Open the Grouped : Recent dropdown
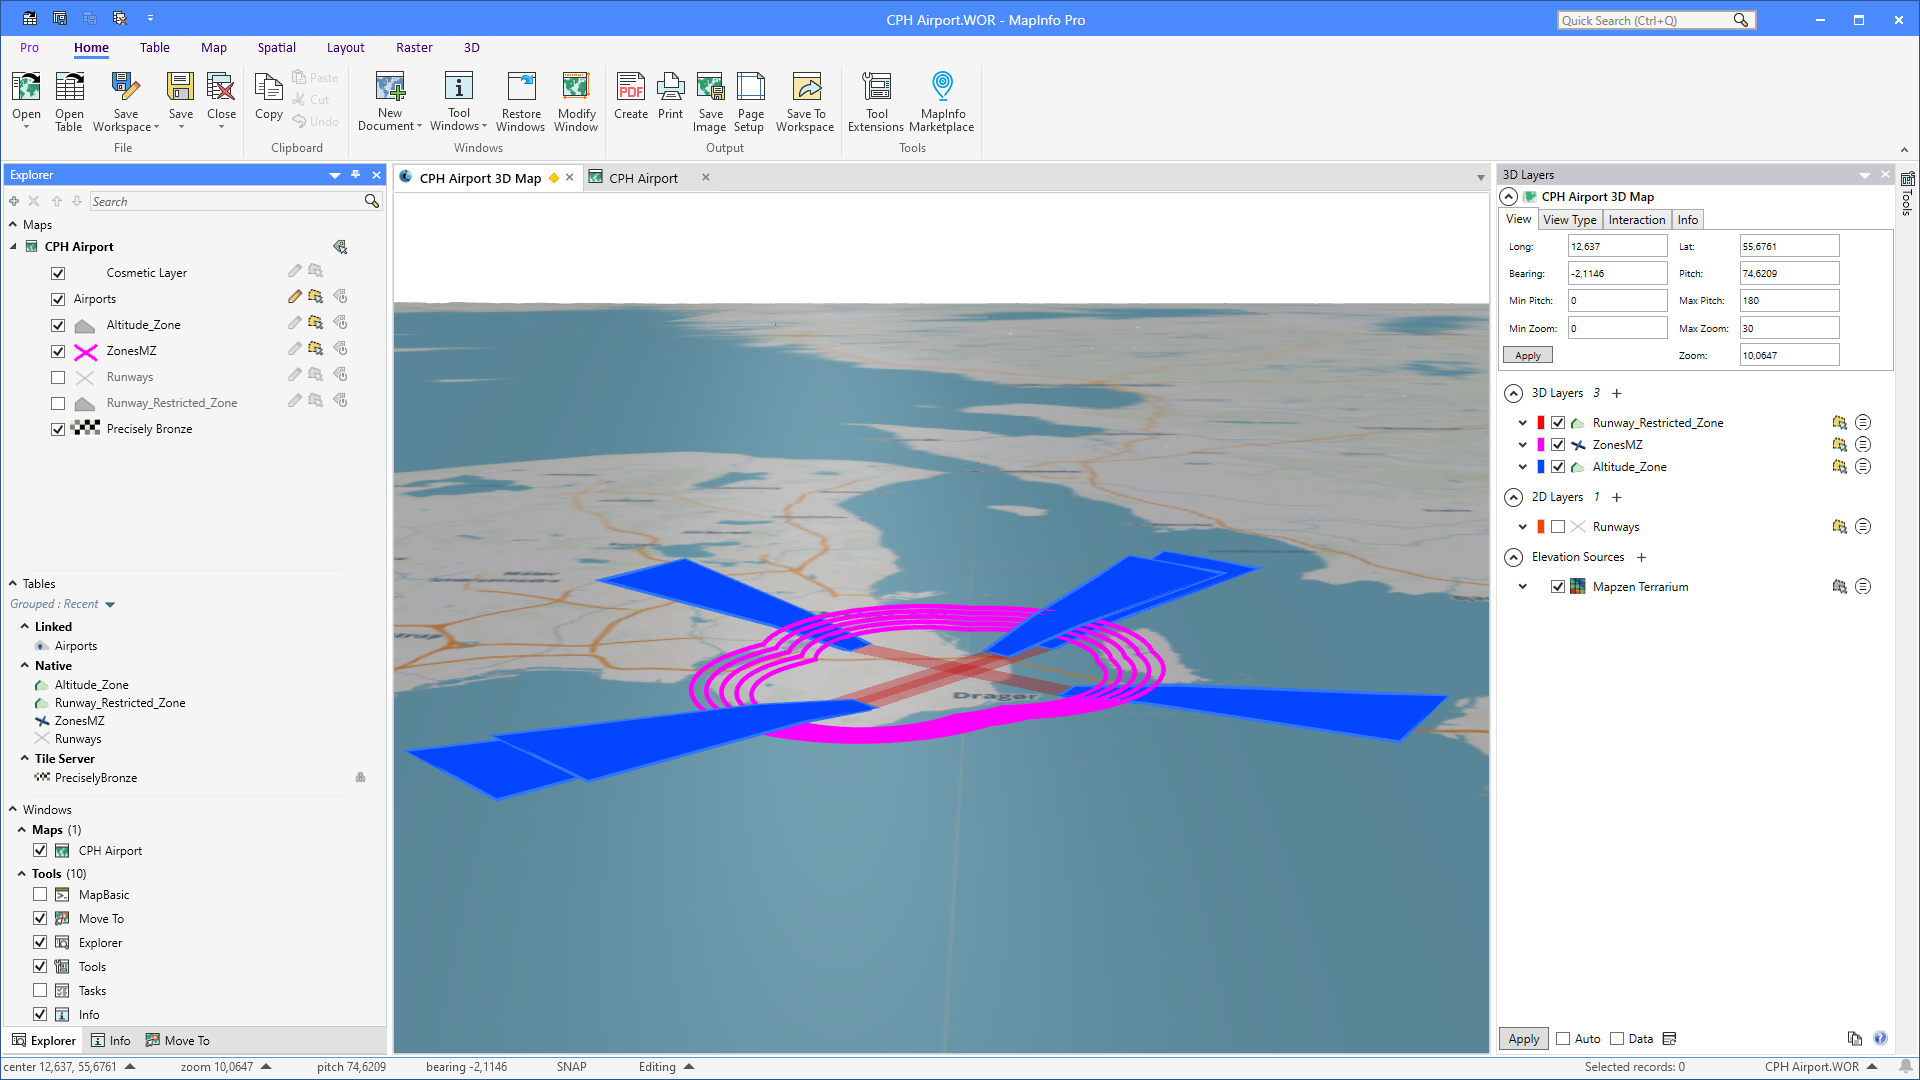The height and width of the screenshot is (1080, 1920). click(110, 604)
